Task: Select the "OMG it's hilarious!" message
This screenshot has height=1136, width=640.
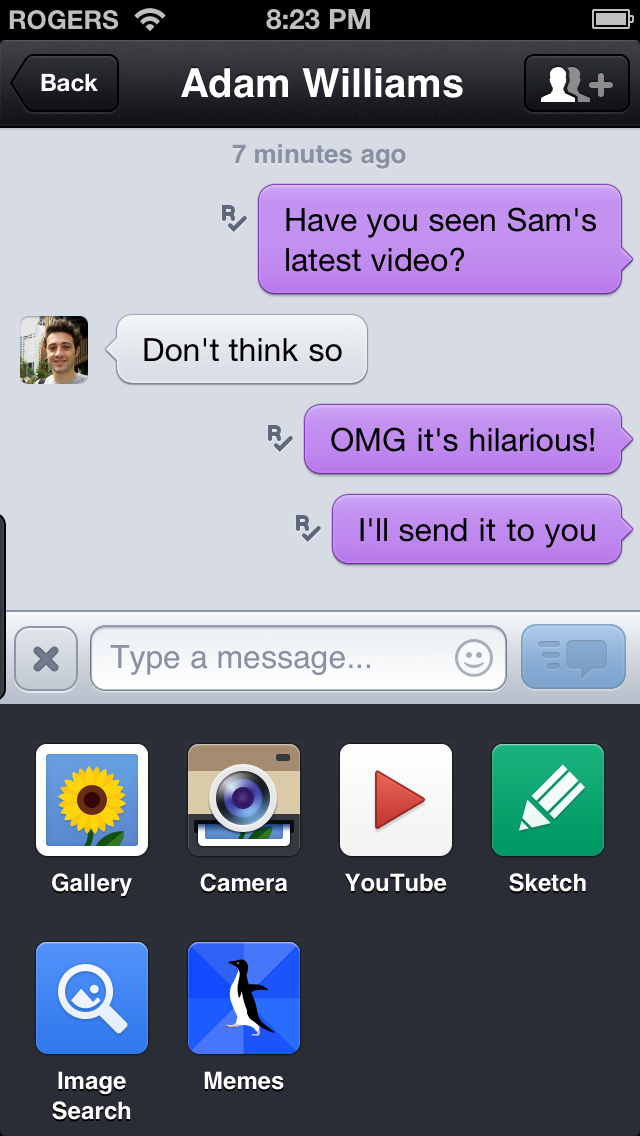Action: [463, 439]
